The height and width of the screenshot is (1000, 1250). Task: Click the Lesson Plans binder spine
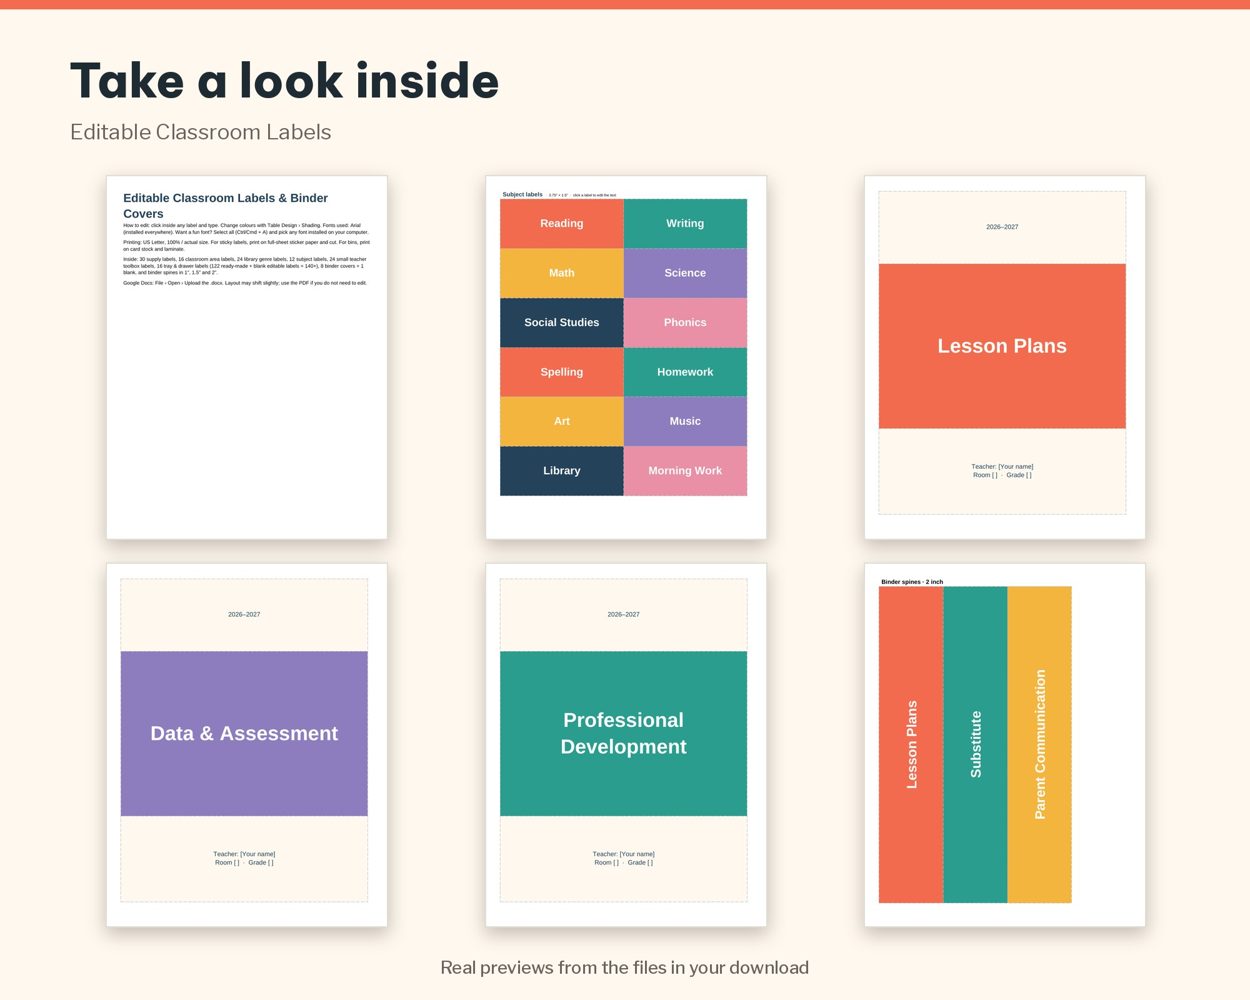tap(911, 744)
